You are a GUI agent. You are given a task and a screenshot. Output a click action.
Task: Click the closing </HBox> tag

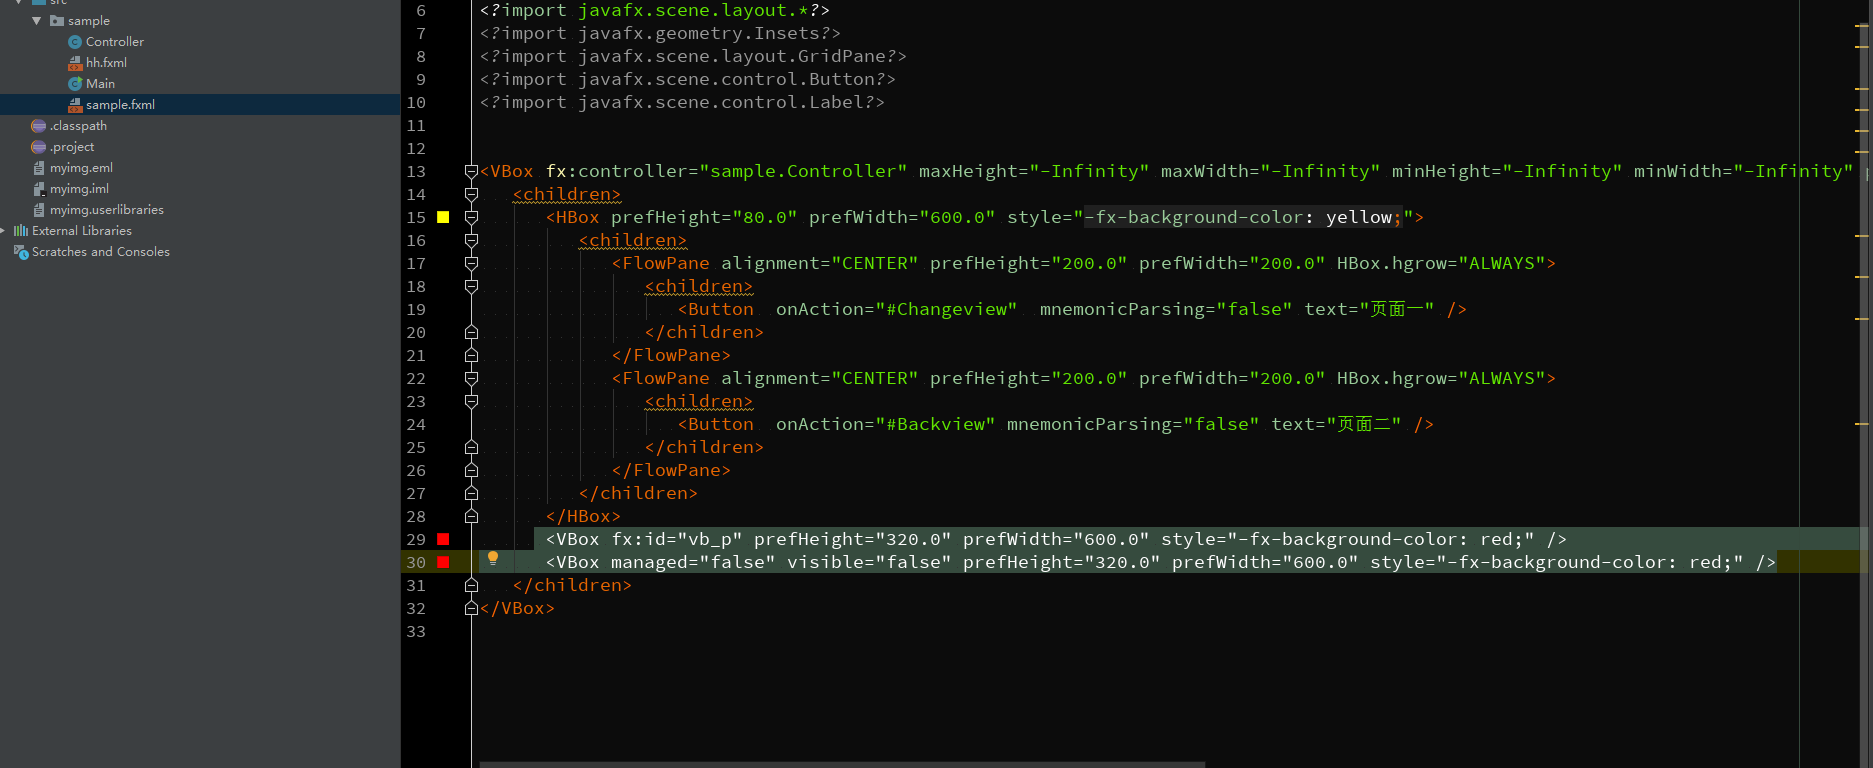tap(583, 516)
